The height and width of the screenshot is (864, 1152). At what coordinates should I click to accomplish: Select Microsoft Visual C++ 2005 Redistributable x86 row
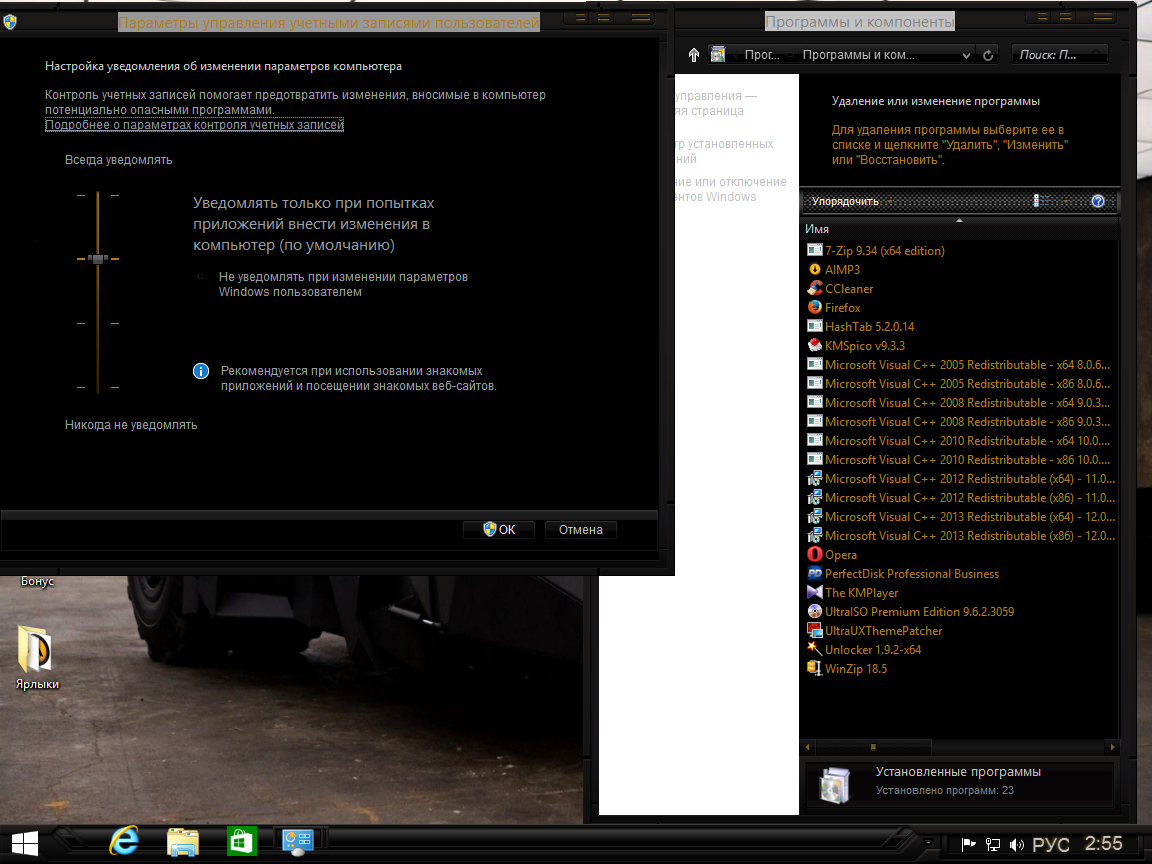coord(959,384)
